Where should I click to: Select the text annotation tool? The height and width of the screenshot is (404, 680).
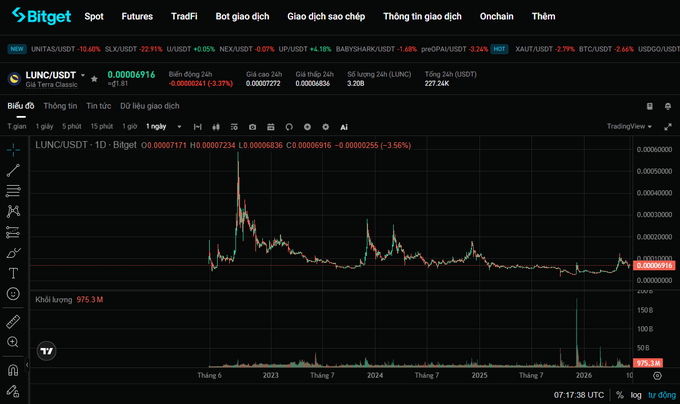coord(13,273)
